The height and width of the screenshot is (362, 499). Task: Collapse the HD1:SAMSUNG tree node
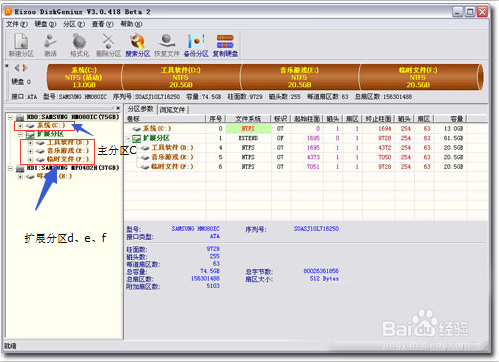click(11, 168)
